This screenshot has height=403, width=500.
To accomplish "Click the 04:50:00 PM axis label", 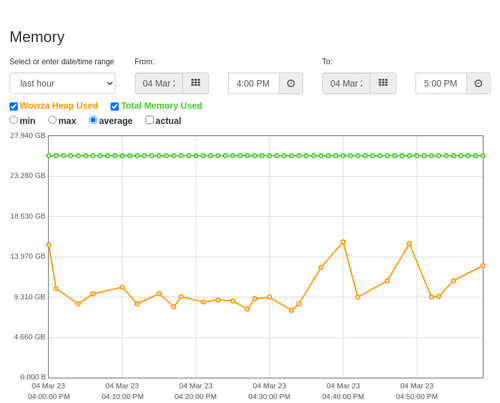I will coord(417,397).
